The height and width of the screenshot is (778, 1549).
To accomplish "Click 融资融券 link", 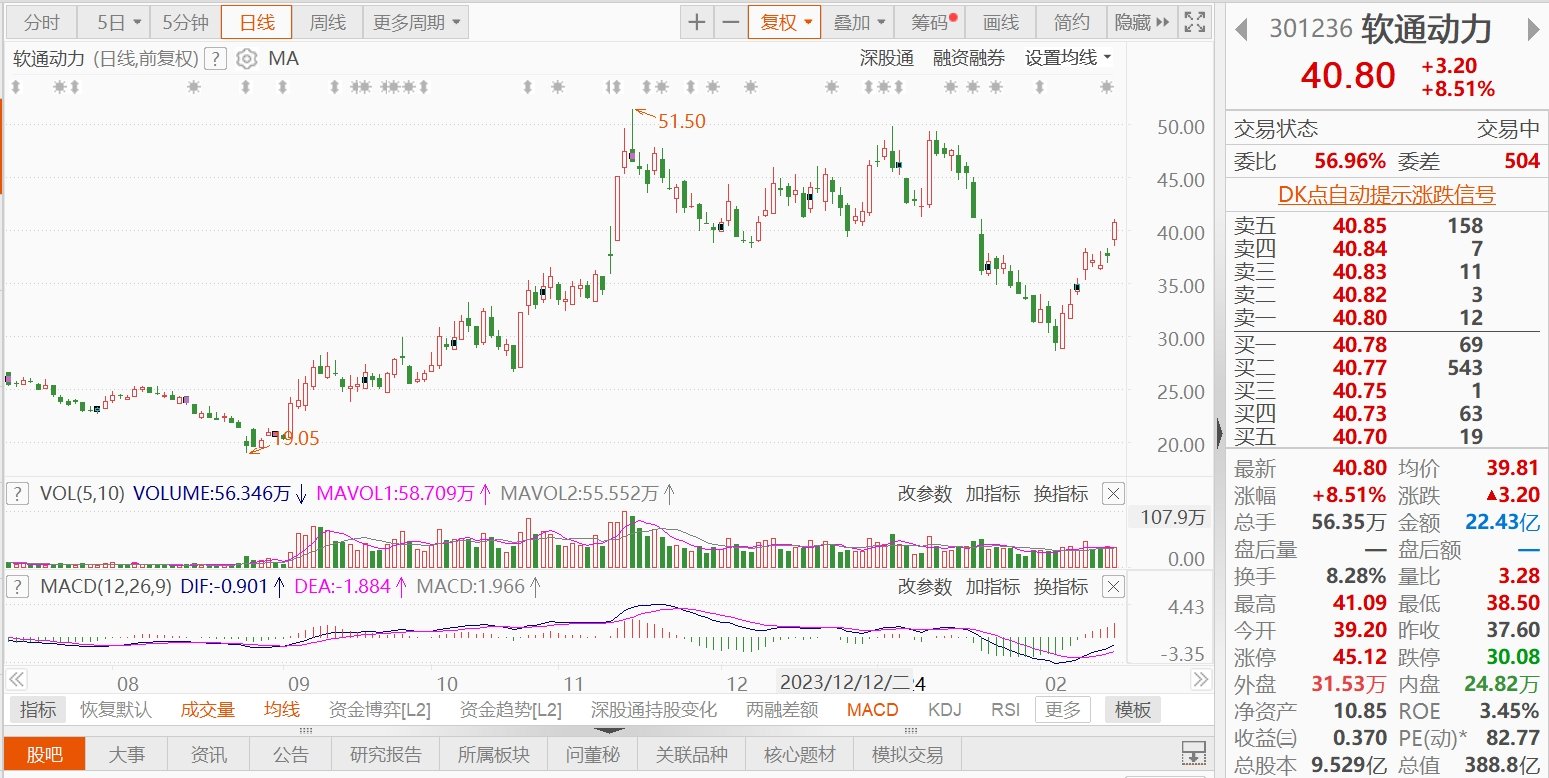I will tap(969, 59).
